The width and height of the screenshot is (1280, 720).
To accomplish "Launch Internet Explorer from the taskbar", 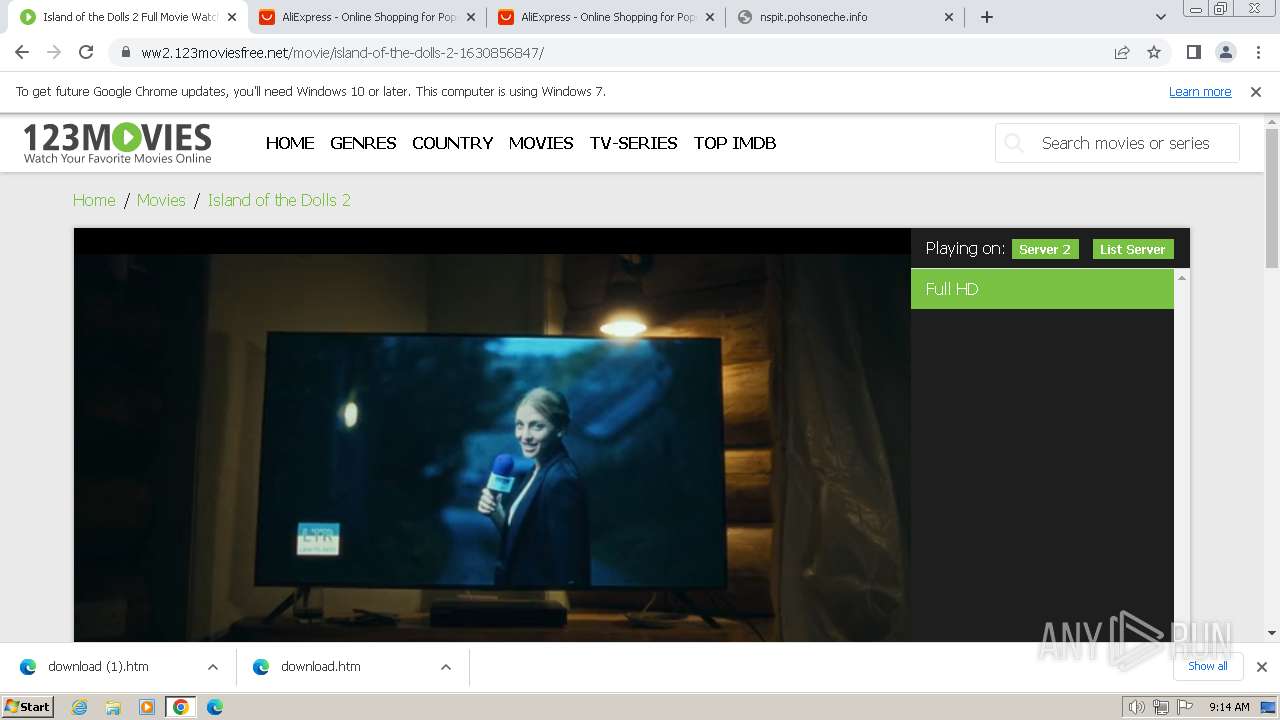I will click(80, 707).
